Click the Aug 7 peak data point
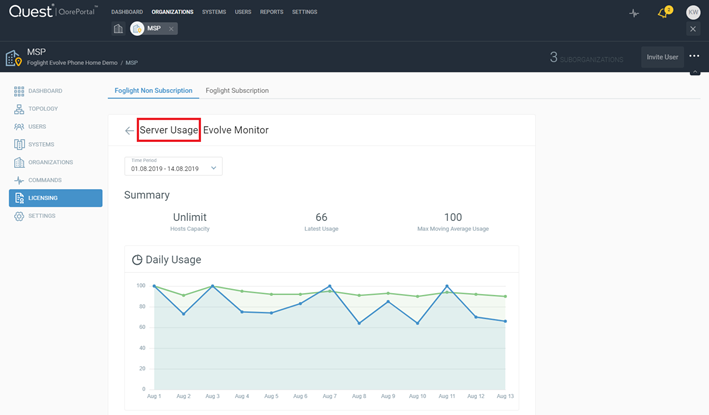This screenshot has width=709, height=415. pos(330,286)
